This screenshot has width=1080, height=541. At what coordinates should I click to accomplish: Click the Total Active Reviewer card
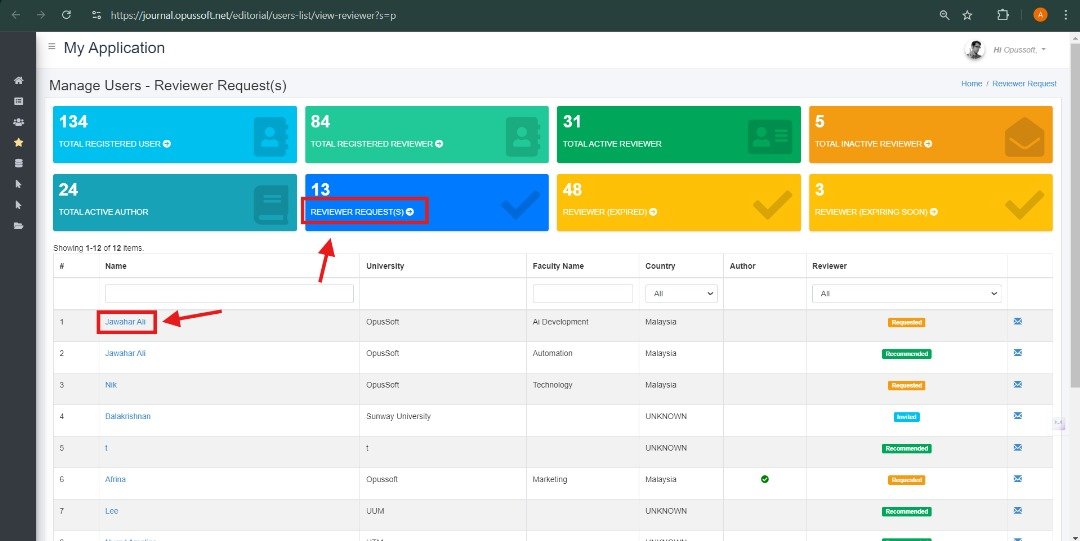click(x=678, y=134)
